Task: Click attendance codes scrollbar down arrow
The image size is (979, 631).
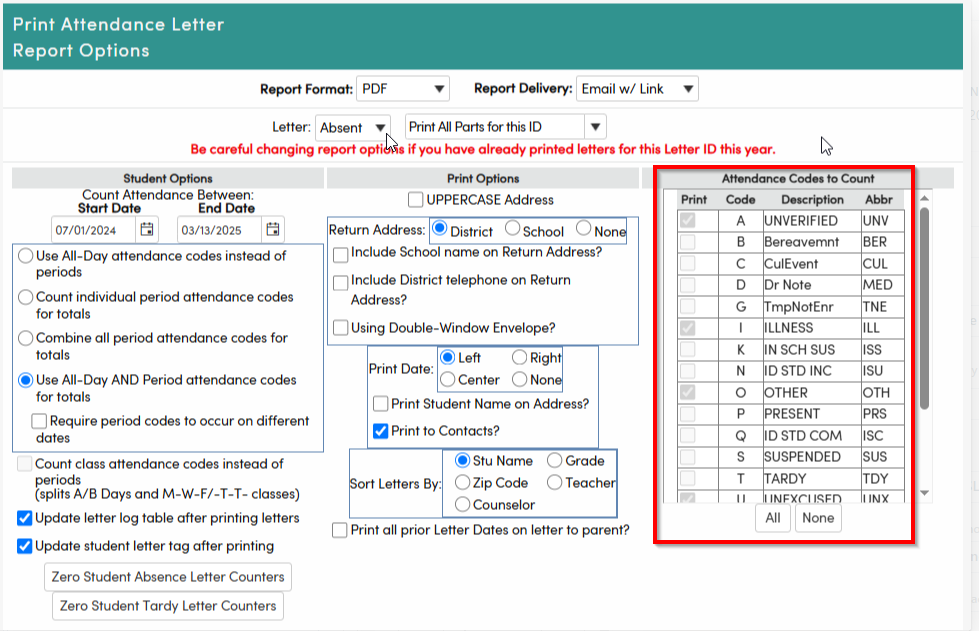Action: tap(925, 493)
